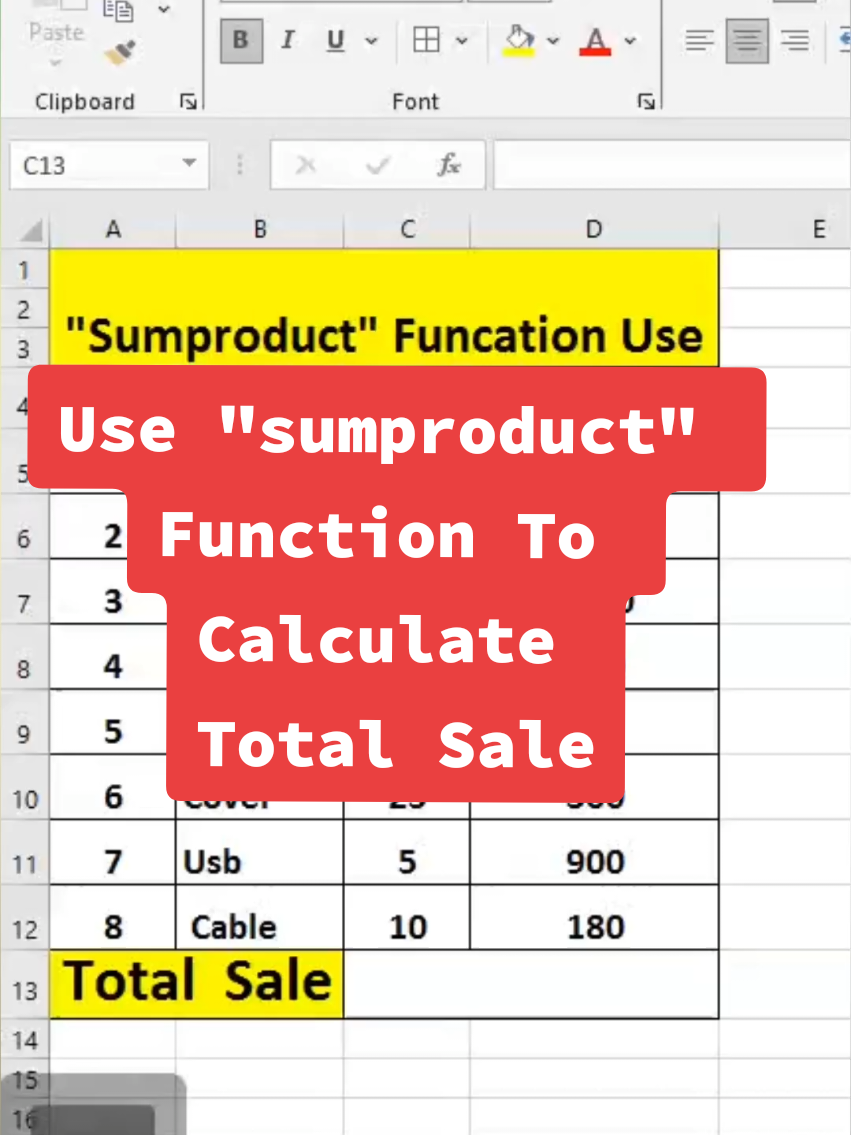Open the Font Color dropdown arrow
The width and height of the screenshot is (851, 1135).
point(630,41)
